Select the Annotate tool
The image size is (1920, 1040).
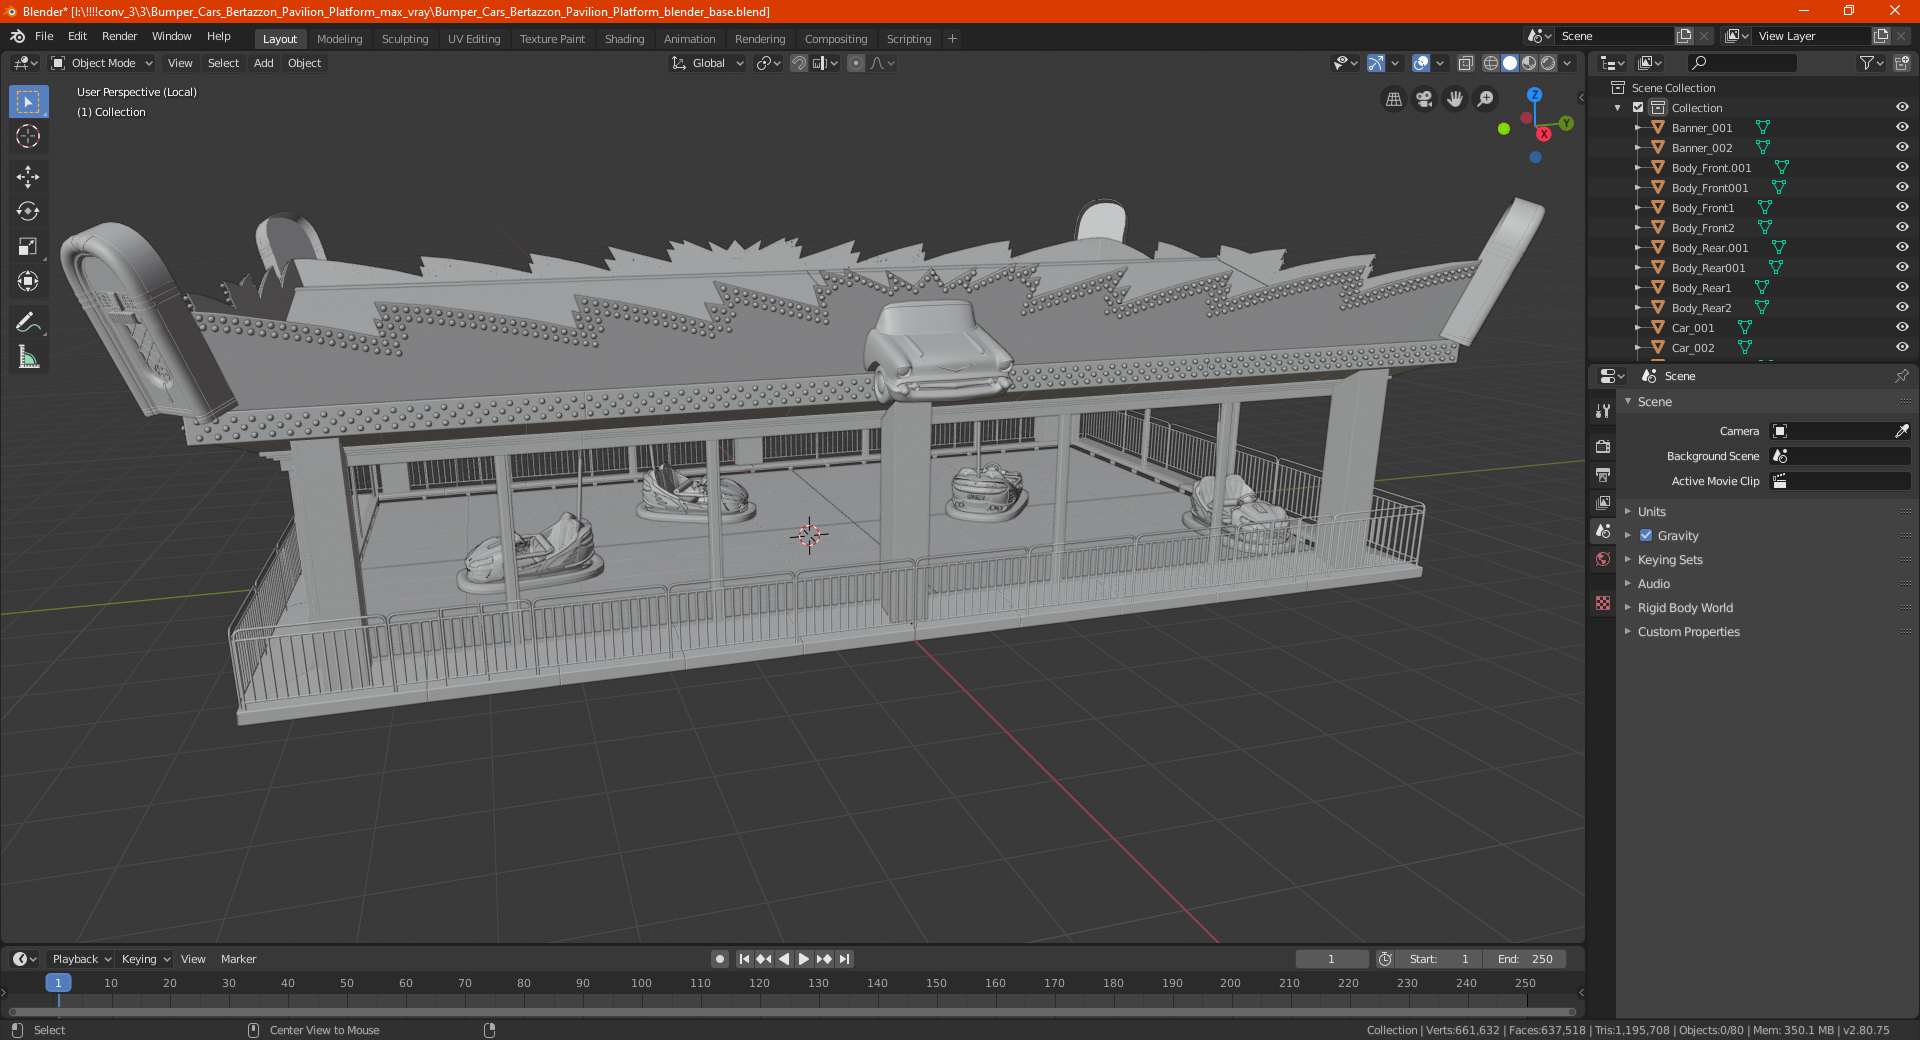coord(28,322)
